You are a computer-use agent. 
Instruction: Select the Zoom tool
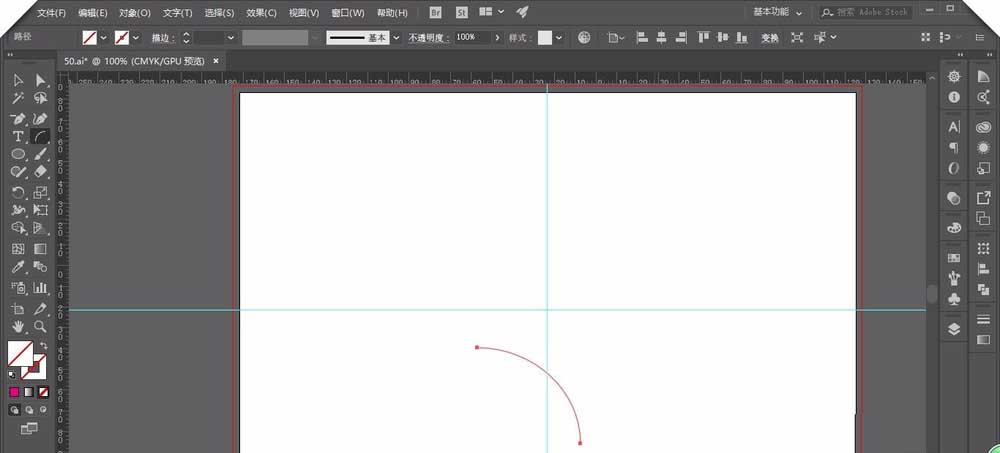click(40, 327)
